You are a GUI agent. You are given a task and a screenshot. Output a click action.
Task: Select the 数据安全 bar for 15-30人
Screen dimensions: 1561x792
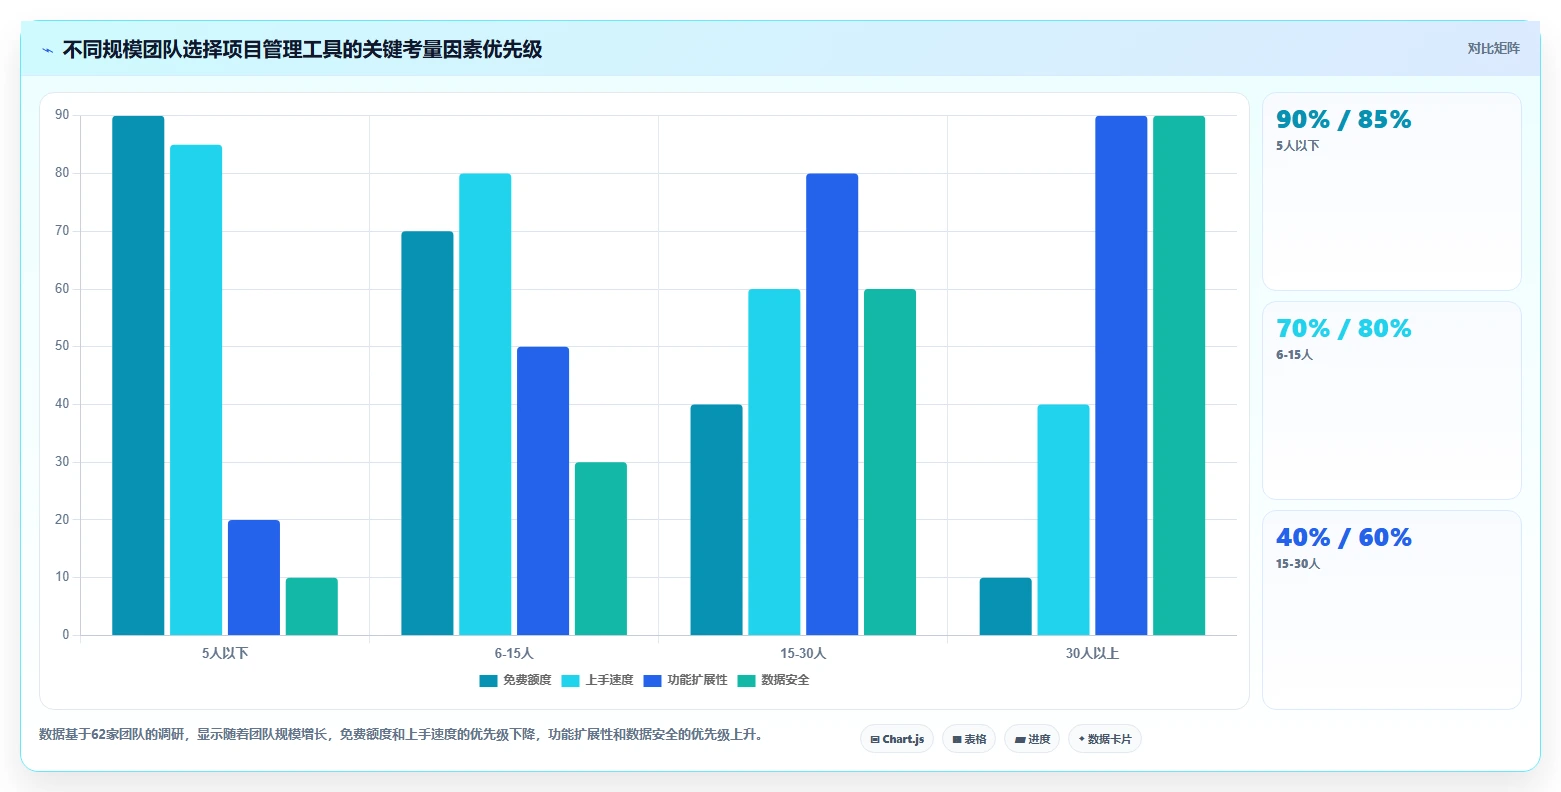pos(890,462)
